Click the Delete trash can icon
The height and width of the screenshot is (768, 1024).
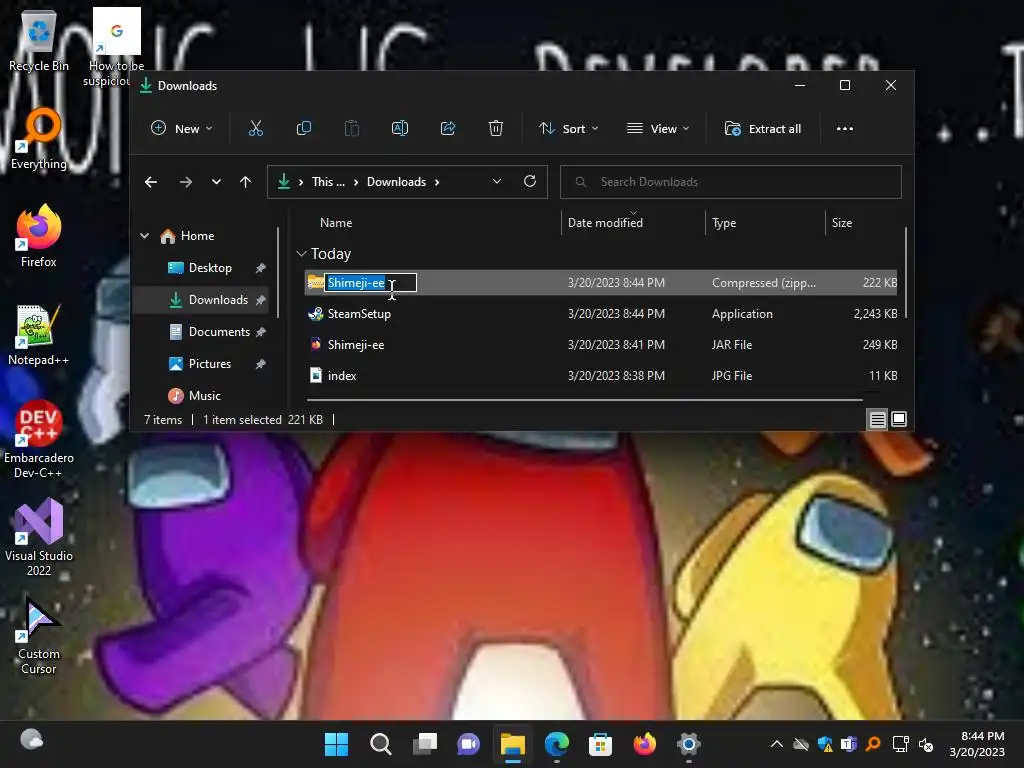pos(496,129)
